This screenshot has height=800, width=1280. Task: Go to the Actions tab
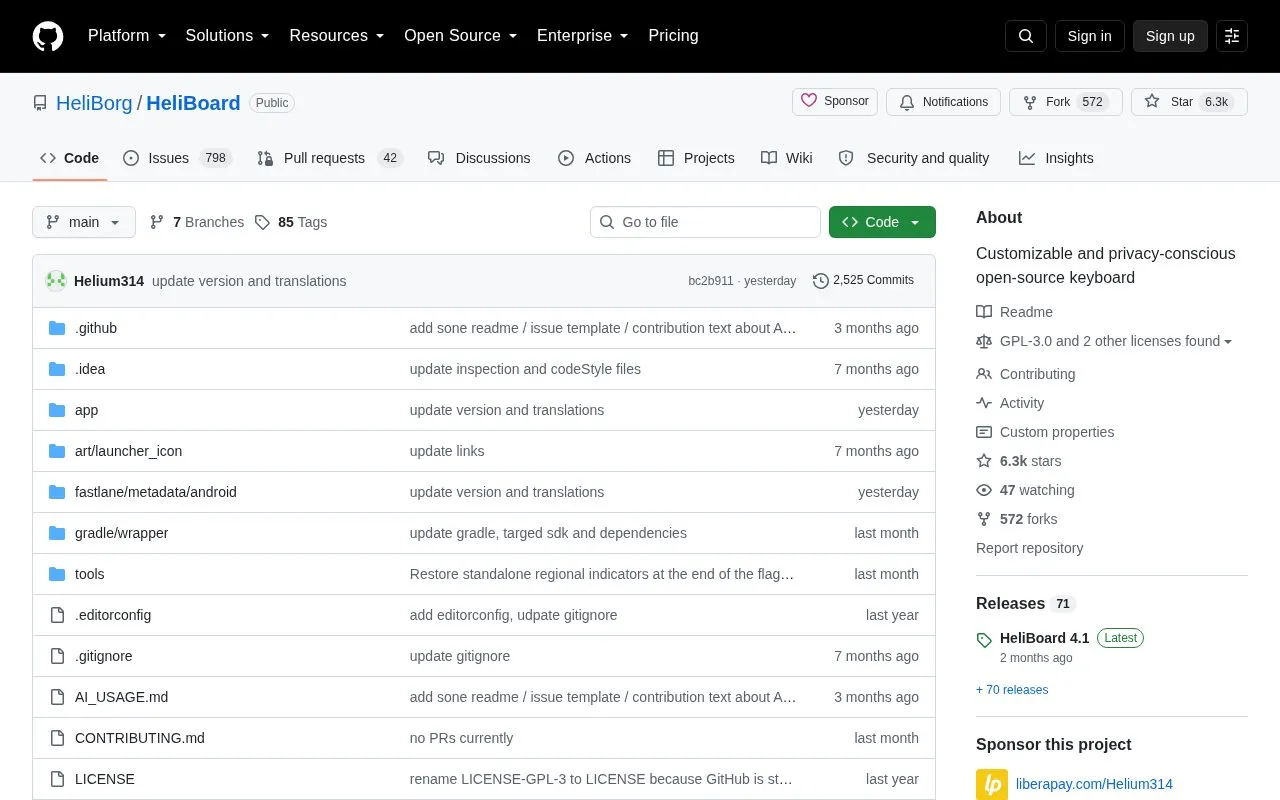(x=594, y=158)
